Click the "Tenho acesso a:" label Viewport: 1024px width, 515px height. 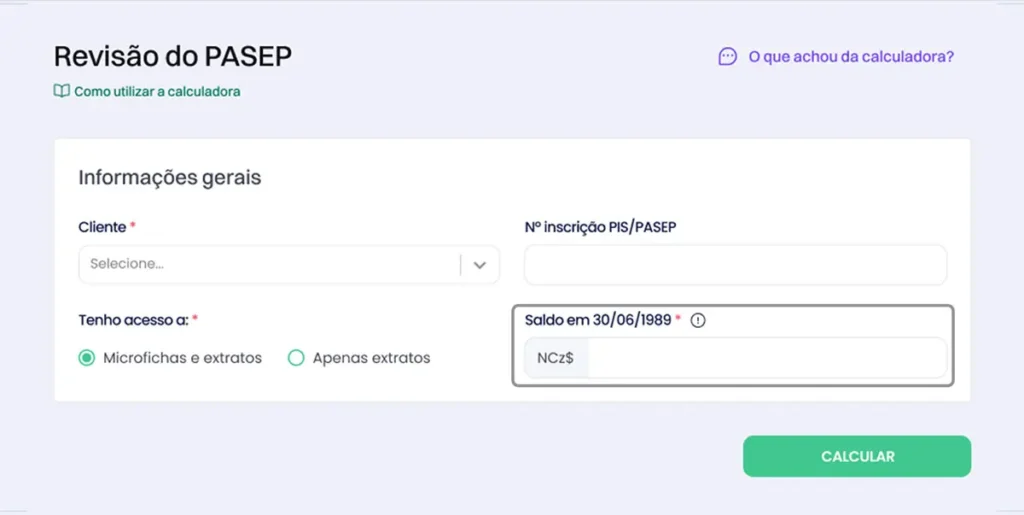tap(133, 320)
